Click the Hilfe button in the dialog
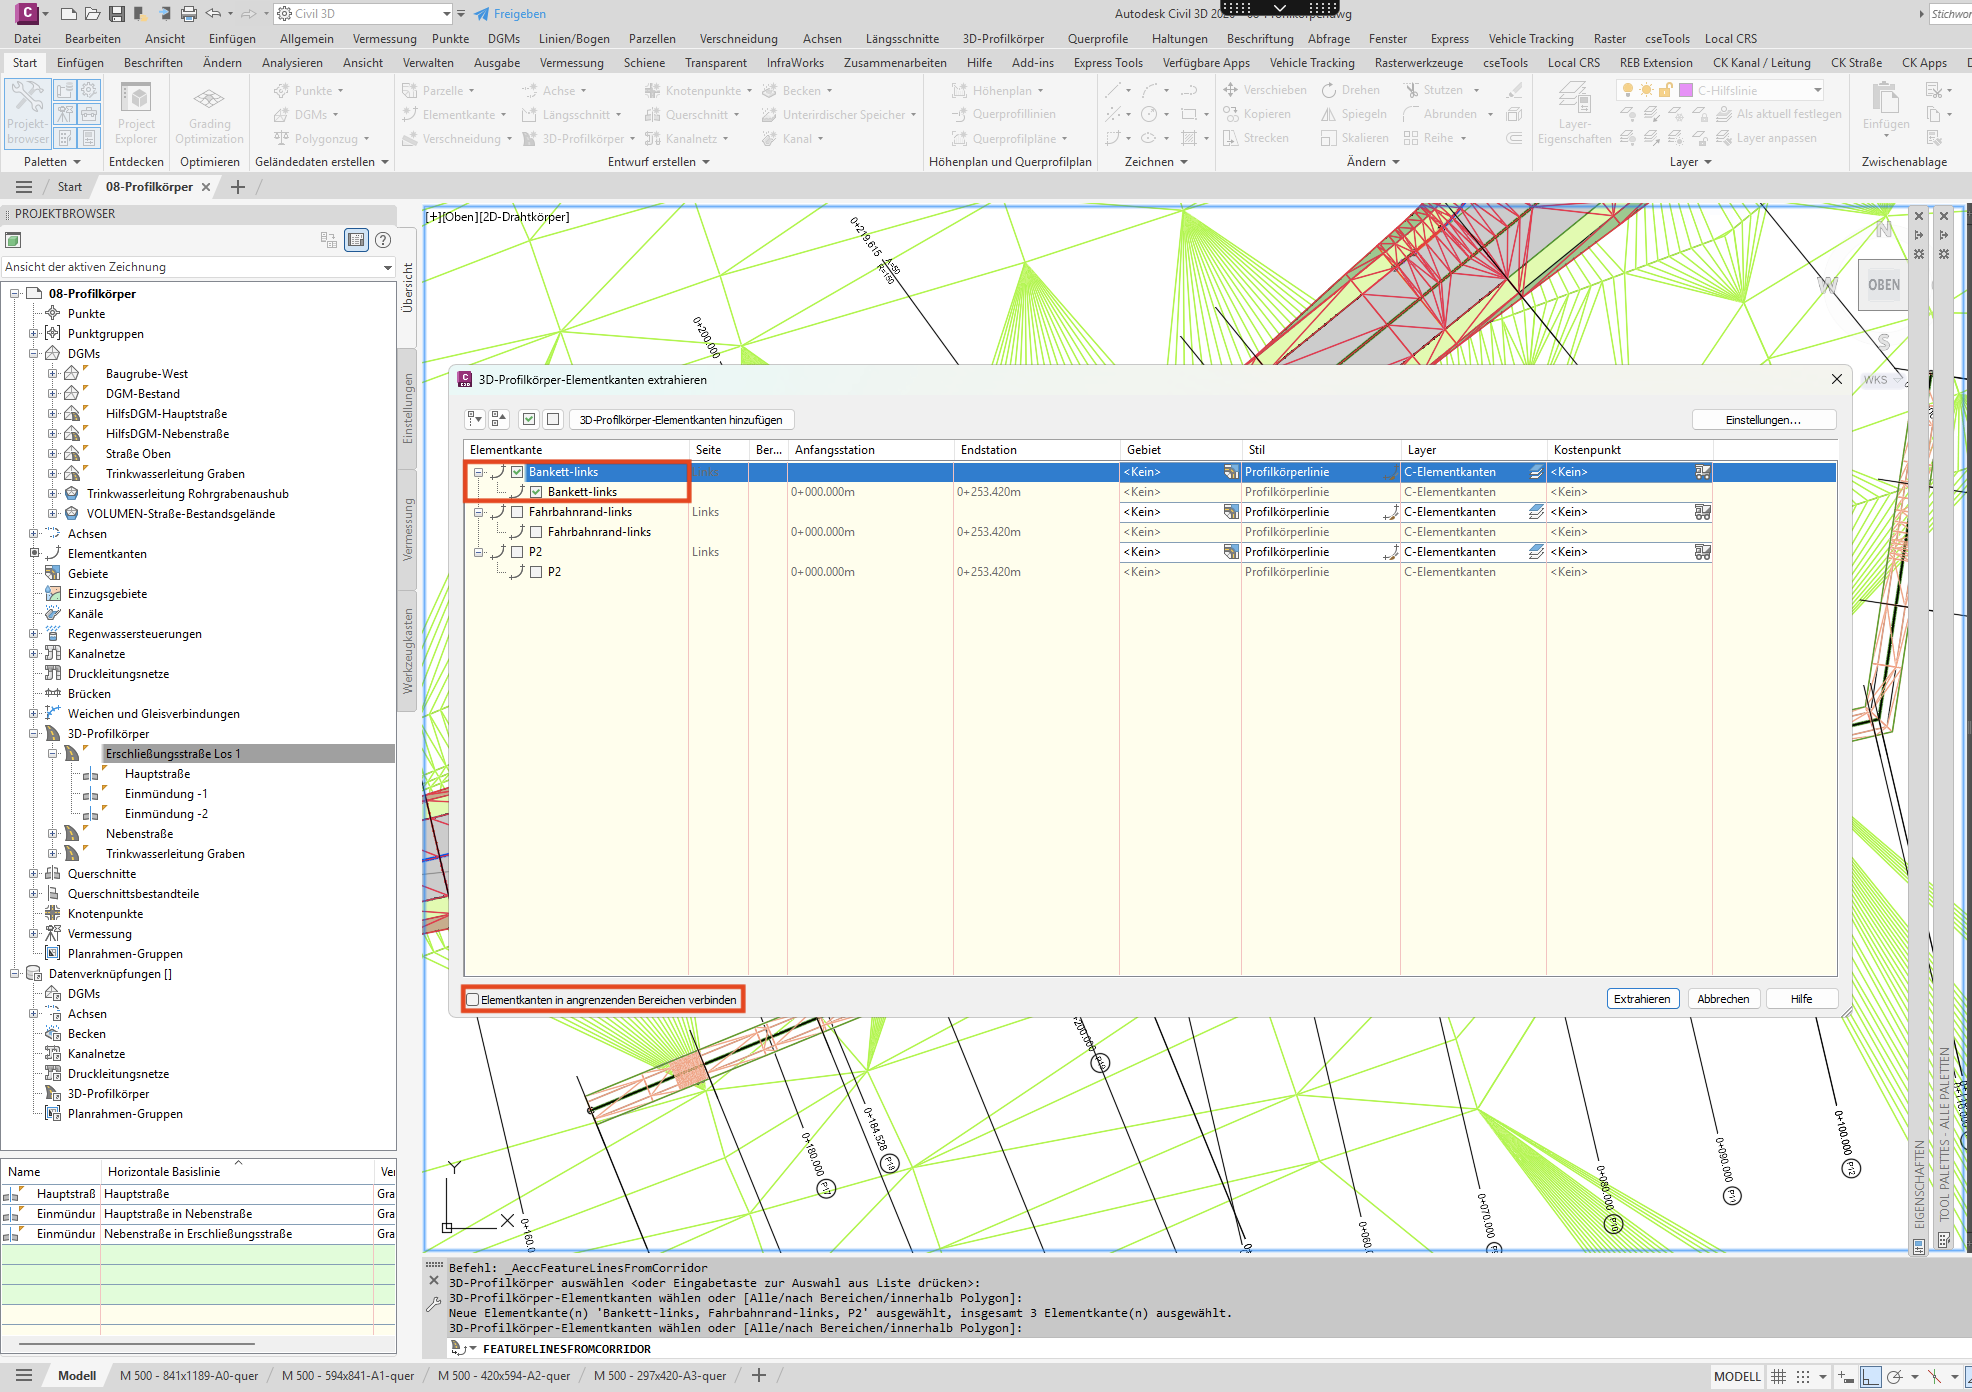The height and width of the screenshot is (1392, 1972). (x=1801, y=999)
